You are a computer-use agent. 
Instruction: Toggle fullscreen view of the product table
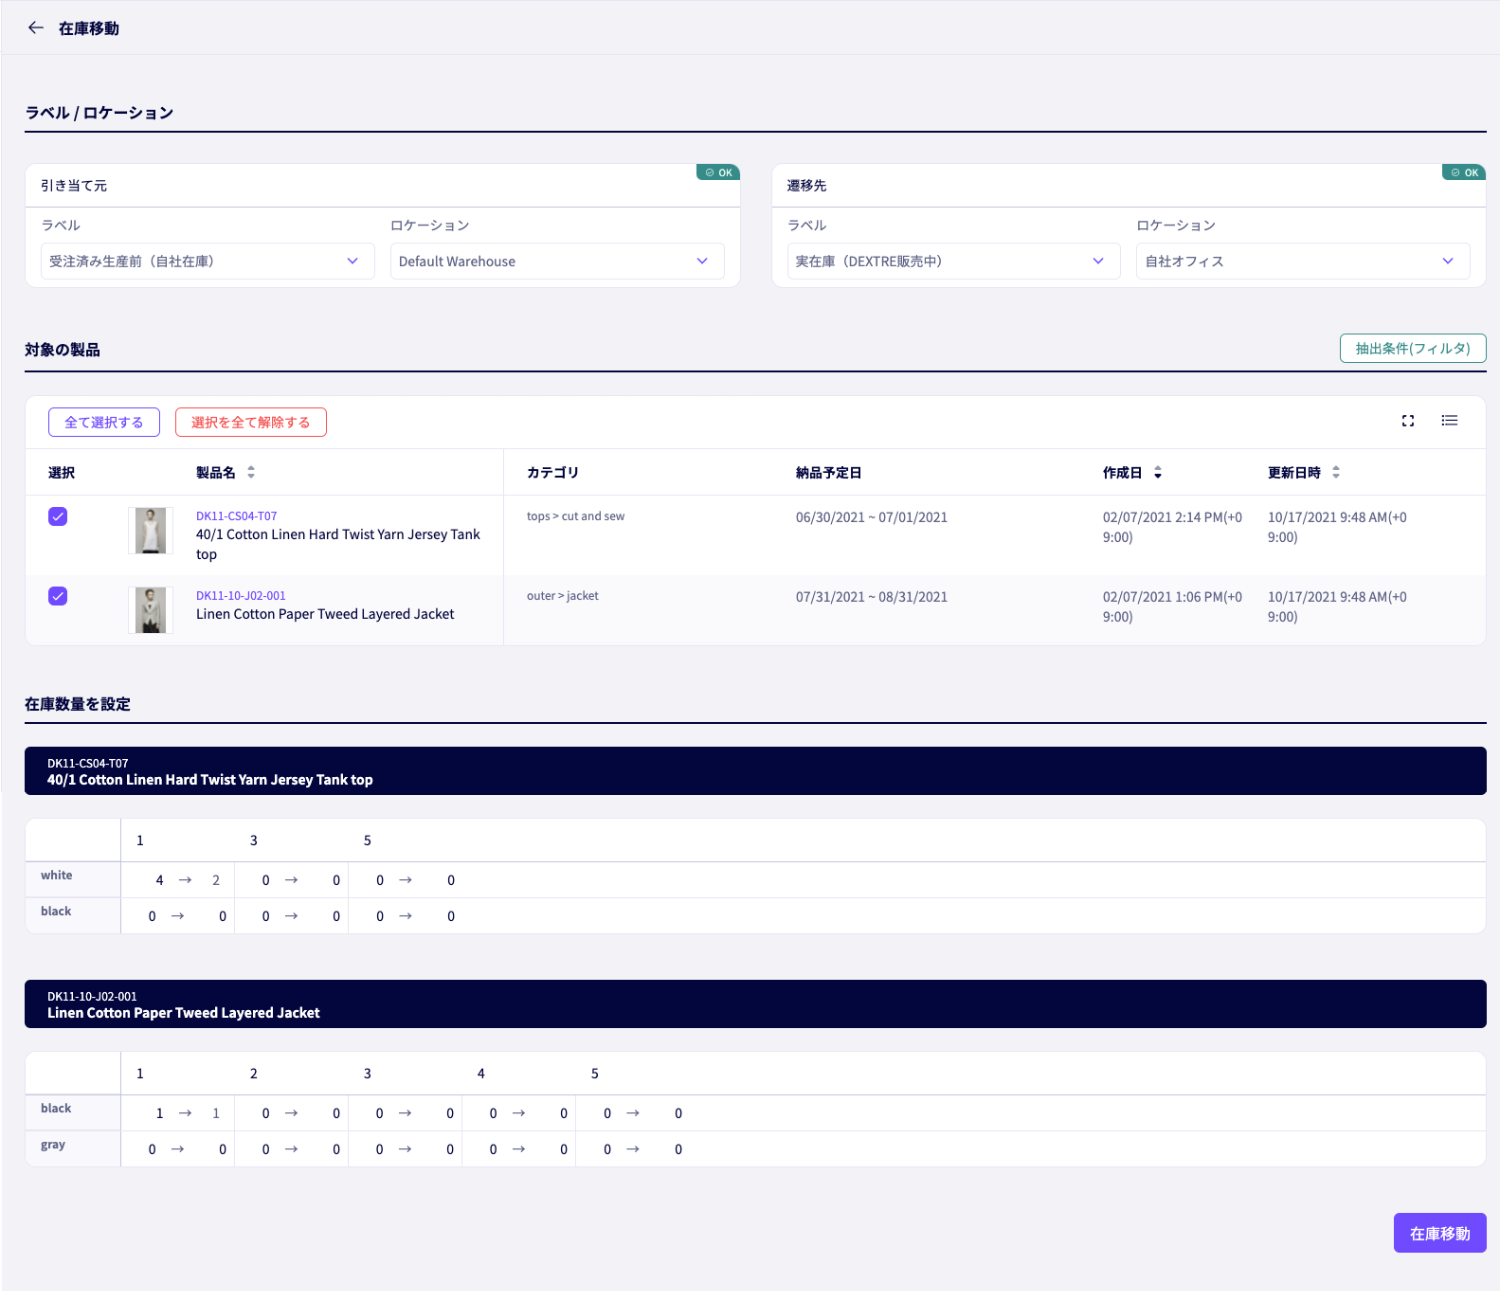point(1408,421)
